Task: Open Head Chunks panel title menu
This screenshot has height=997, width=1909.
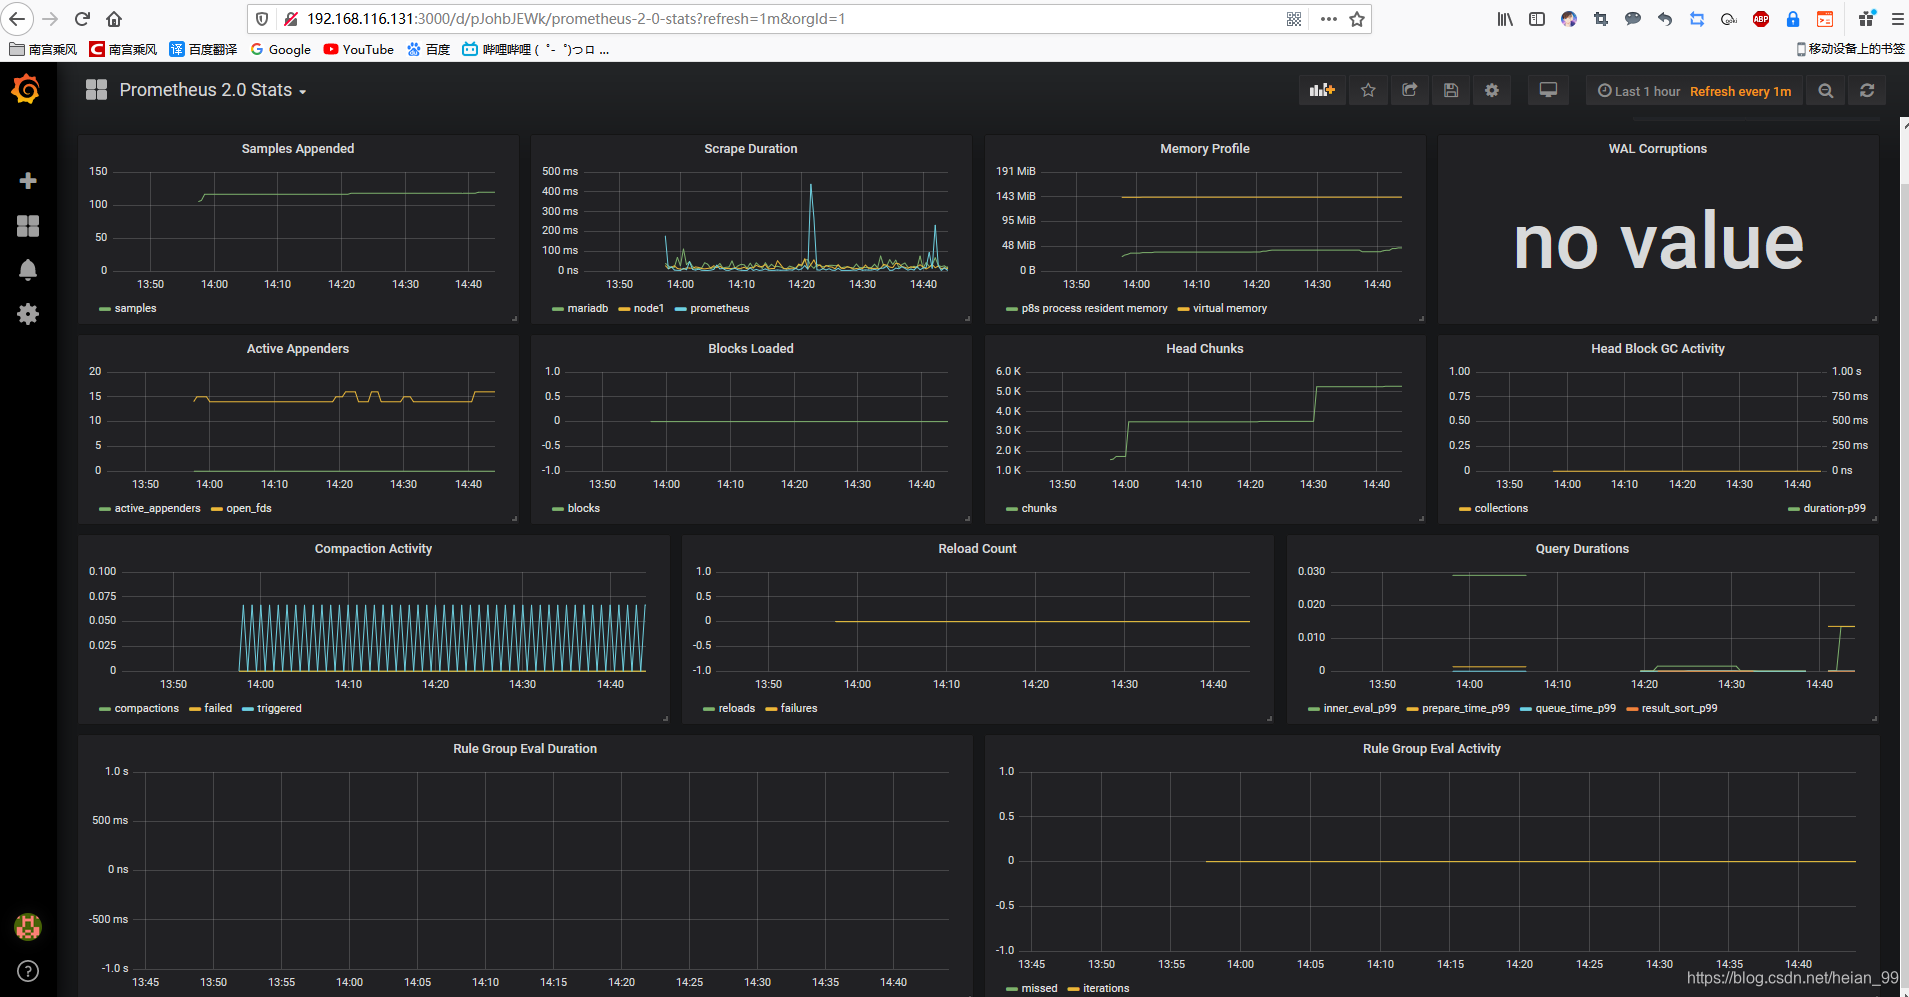Action: pyautogui.click(x=1205, y=348)
